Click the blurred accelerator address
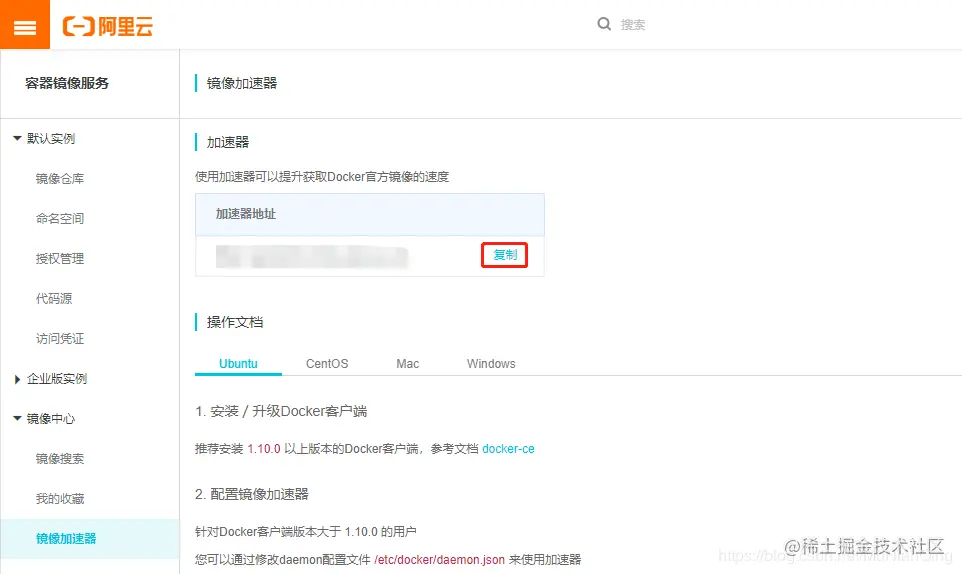 pos(312,256)
